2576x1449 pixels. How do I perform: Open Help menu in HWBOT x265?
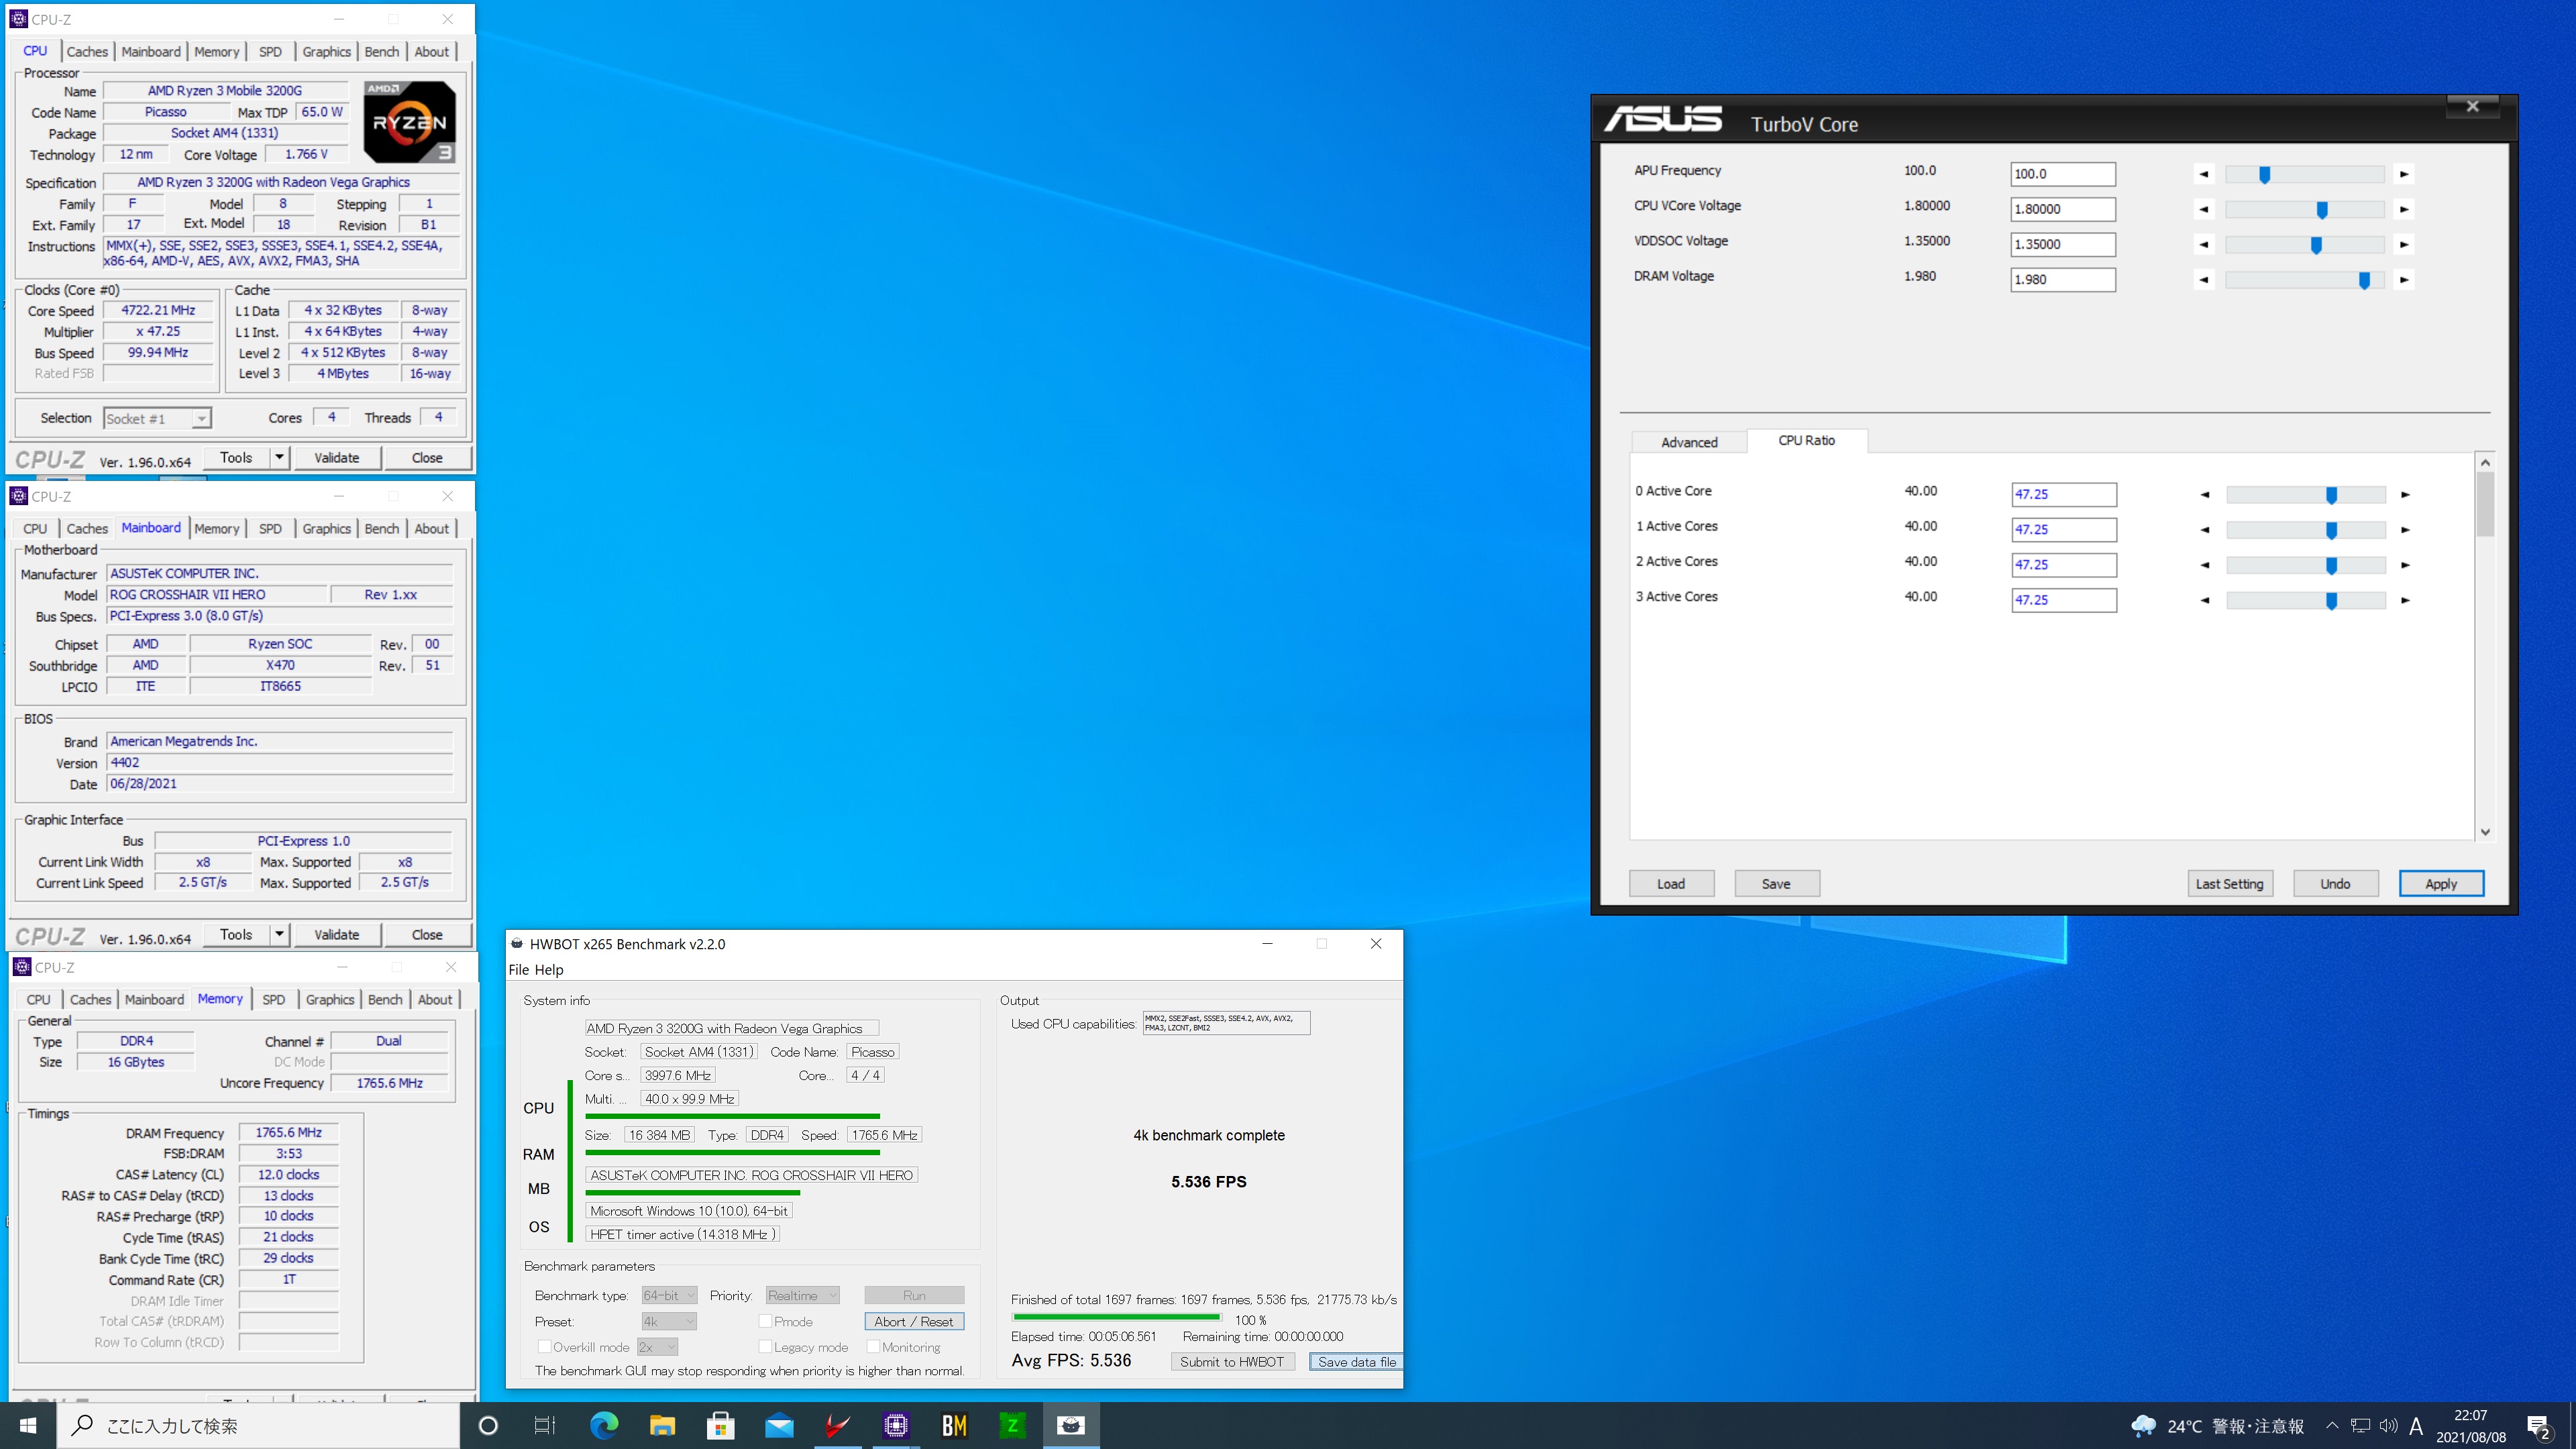click(x=549, y=969)
